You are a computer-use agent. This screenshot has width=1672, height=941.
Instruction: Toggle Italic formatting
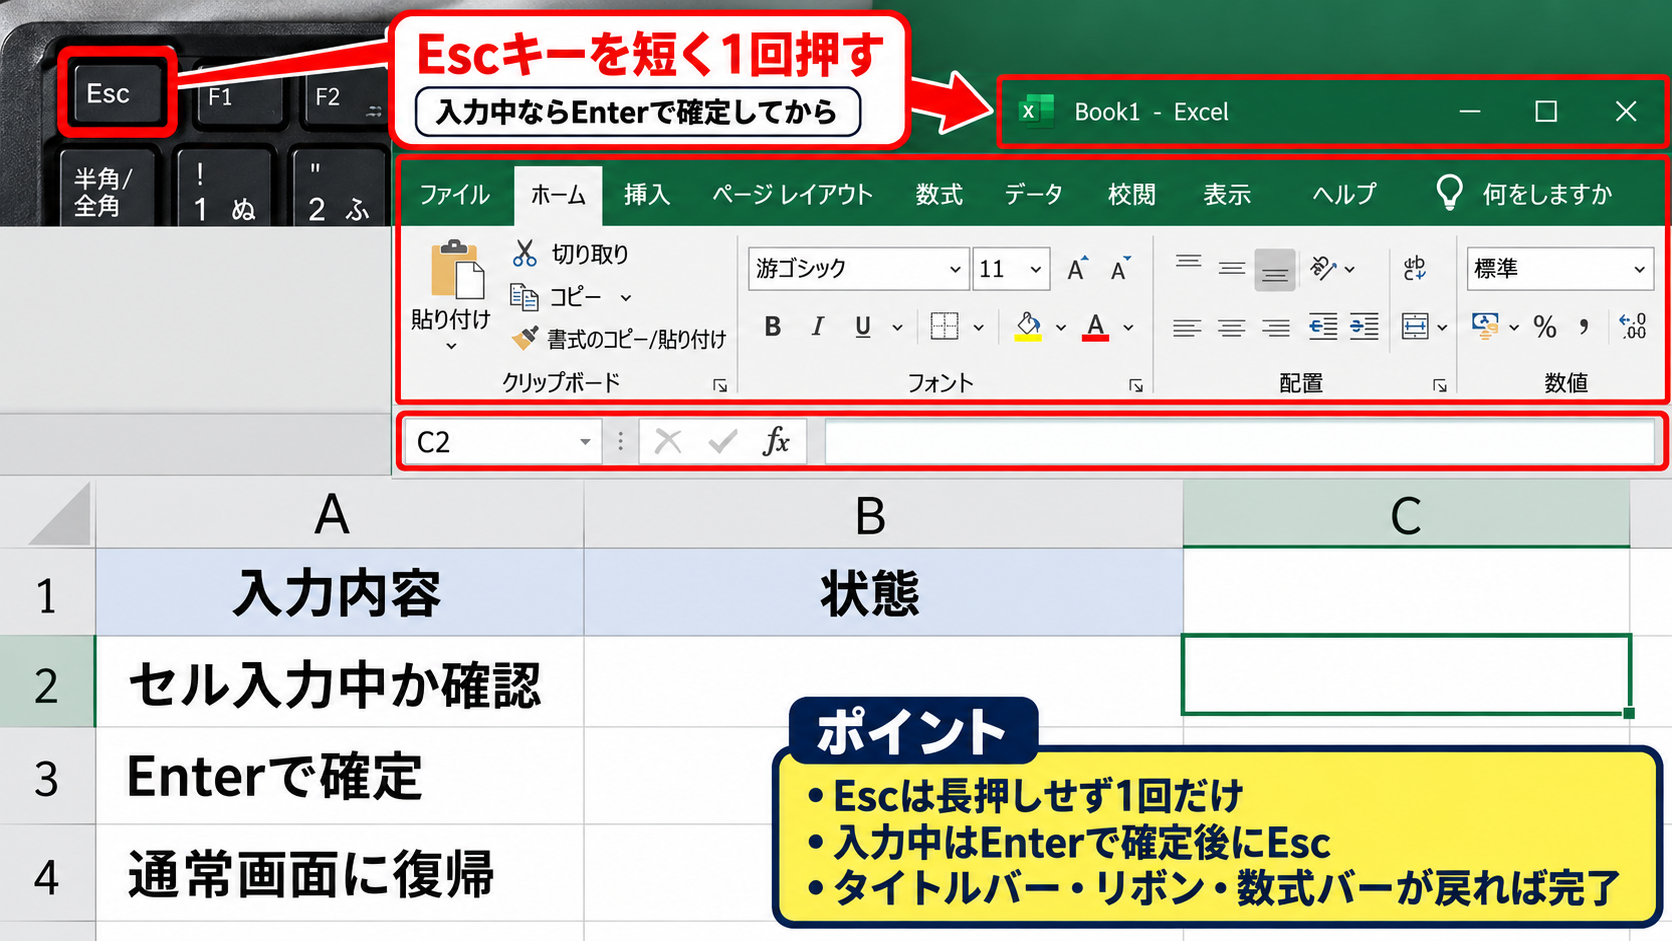click(818, 327)
